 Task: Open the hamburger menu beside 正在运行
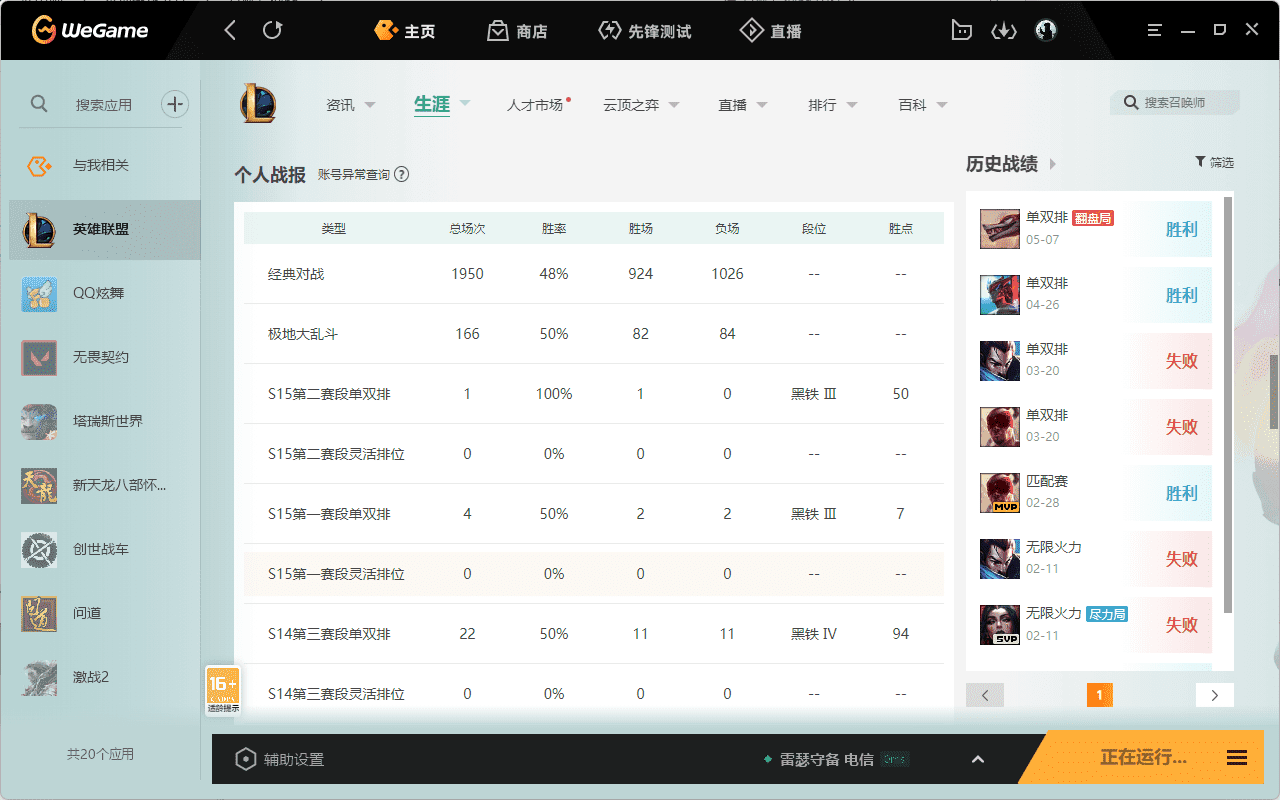coord(1237,758)
